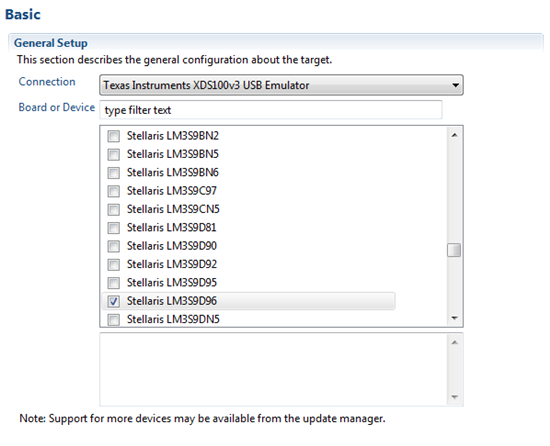The height and width of the screenshot is (446, 550).
Task: Uncheck the Stellaris LM3S9D96 checkbox
Action: [113, 301]
